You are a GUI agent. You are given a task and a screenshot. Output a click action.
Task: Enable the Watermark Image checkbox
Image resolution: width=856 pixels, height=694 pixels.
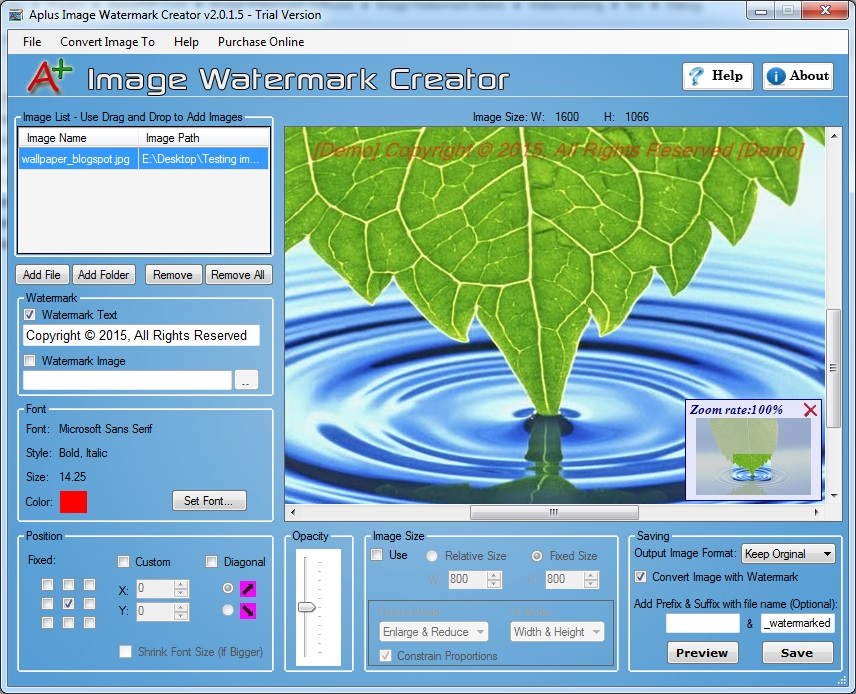[x=30, y=361]
